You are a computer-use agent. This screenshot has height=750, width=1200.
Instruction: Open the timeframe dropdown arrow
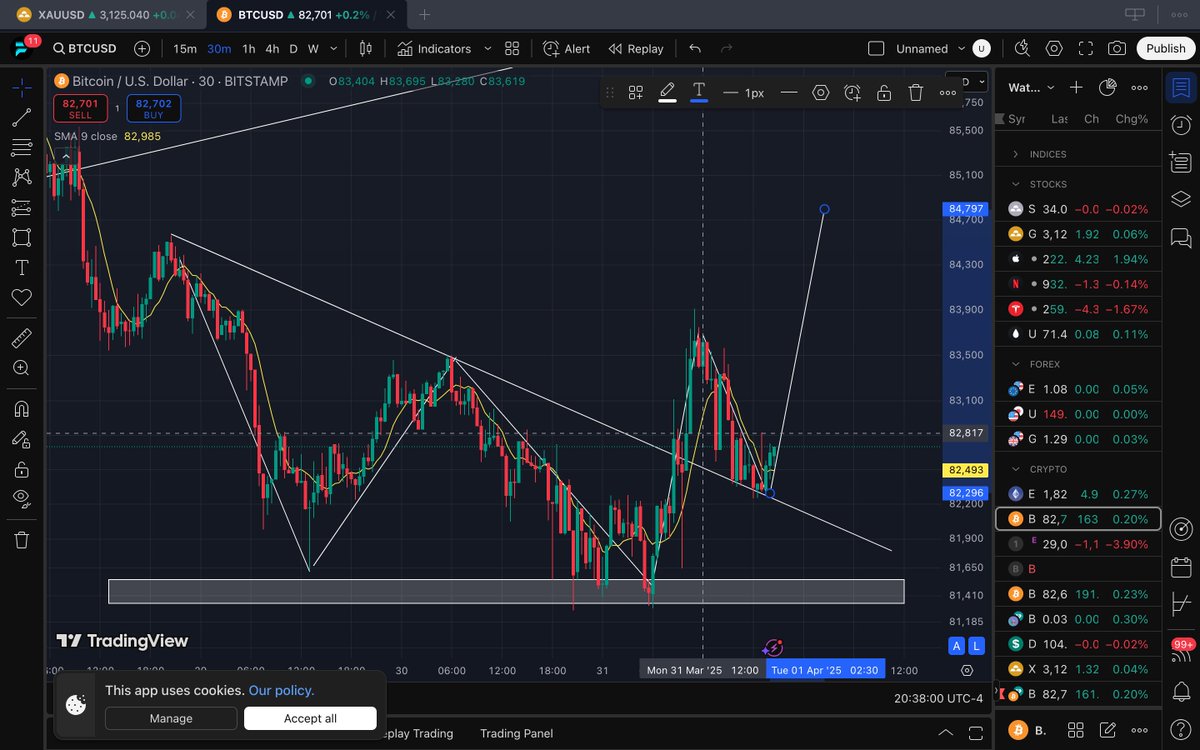pyautogui.click(x=333, y=48)
